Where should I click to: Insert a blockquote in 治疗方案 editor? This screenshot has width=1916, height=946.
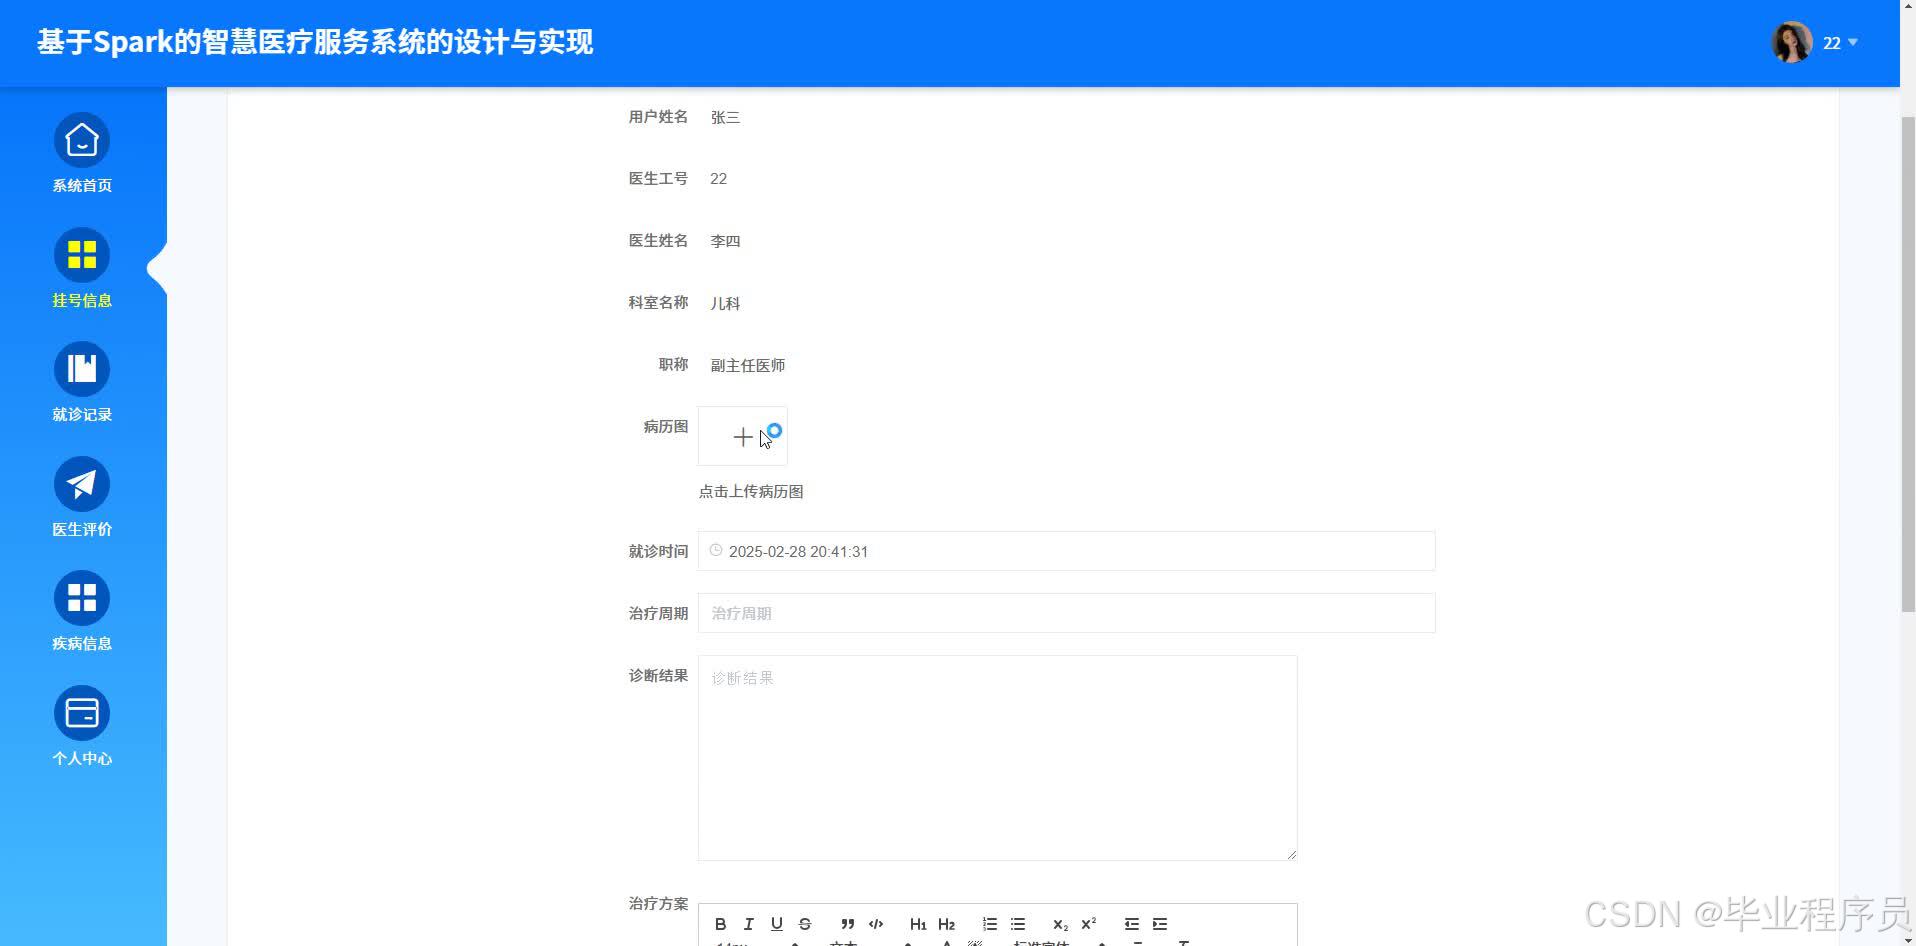coord(847,923)
